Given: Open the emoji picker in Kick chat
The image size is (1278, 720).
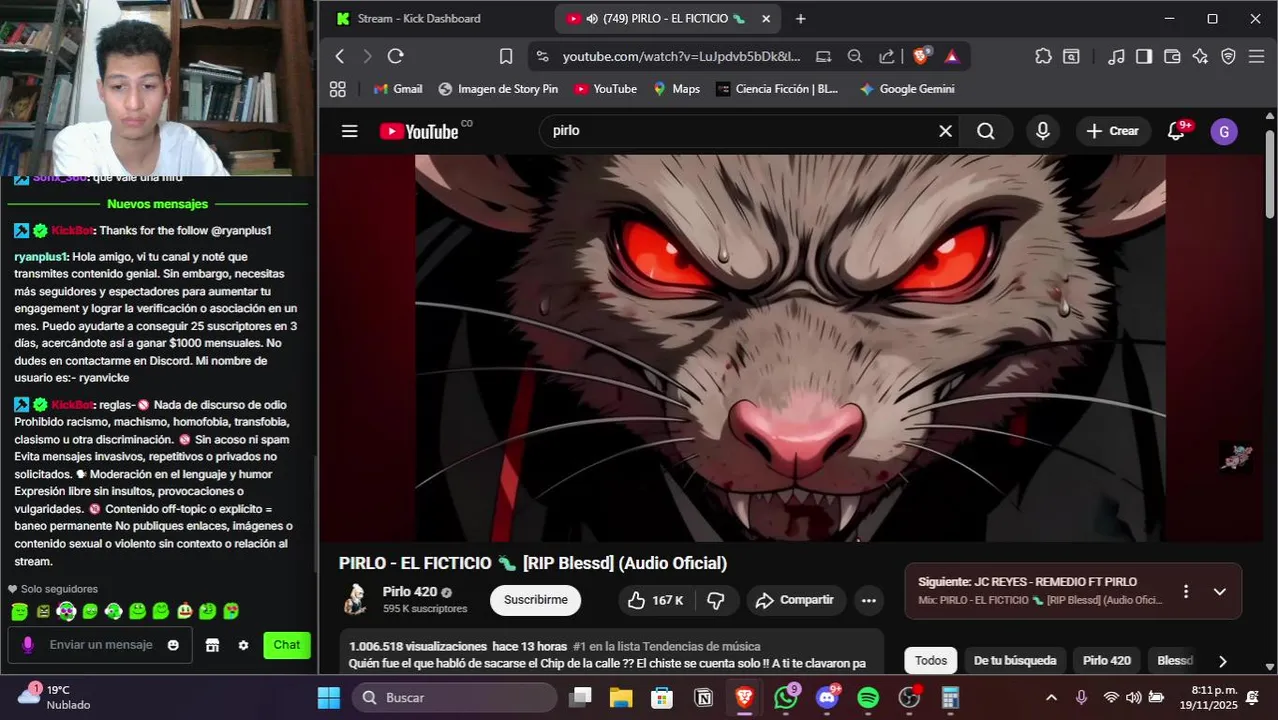Looking at the screenshot, I should (173, 645).
